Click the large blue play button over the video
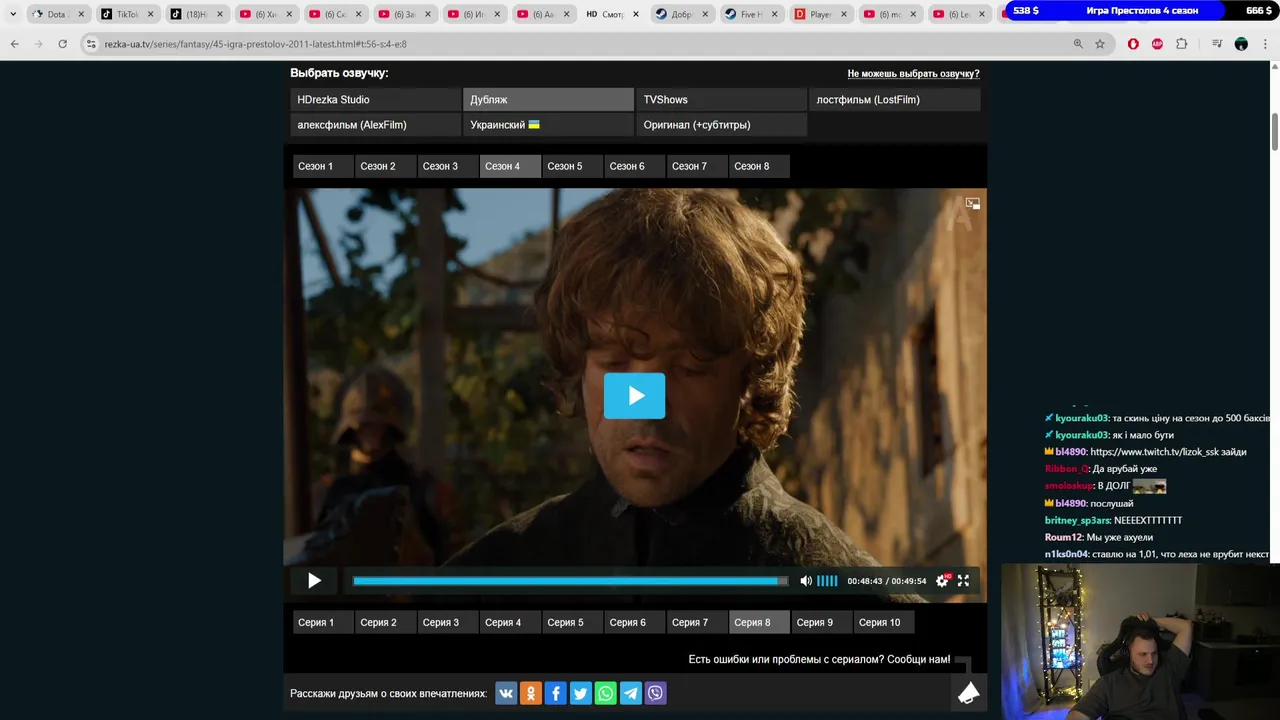This screenshot has width=1280, height=720. tap(634, 396)
